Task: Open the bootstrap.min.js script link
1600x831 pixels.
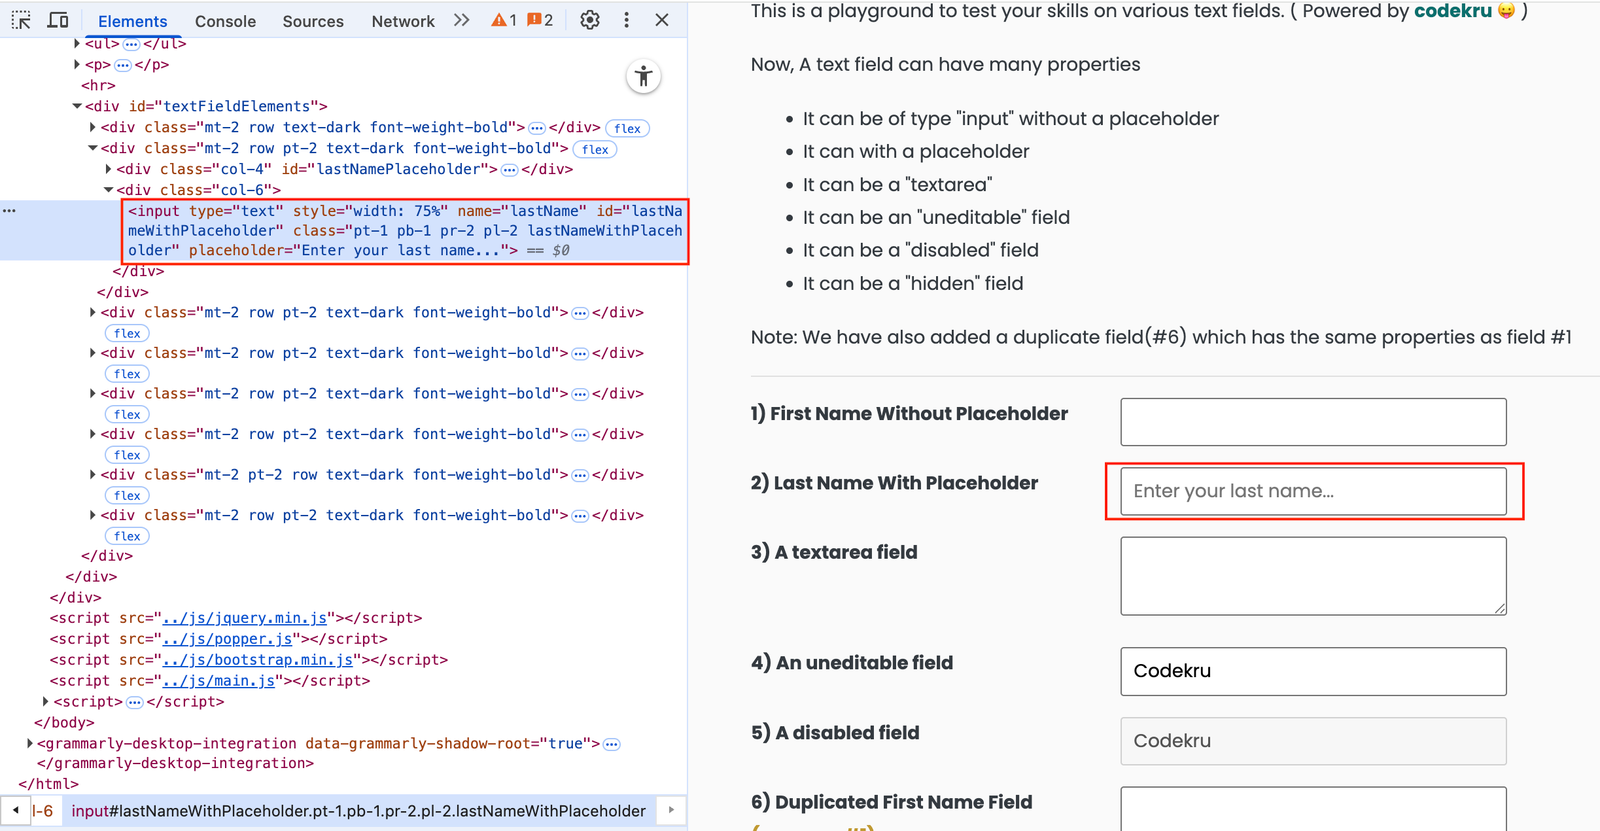Action: coord(258,660)
